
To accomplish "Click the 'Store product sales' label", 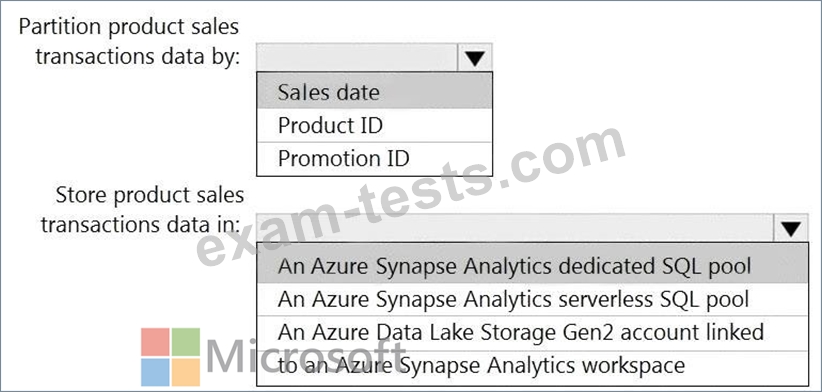I will pos(150,195).
